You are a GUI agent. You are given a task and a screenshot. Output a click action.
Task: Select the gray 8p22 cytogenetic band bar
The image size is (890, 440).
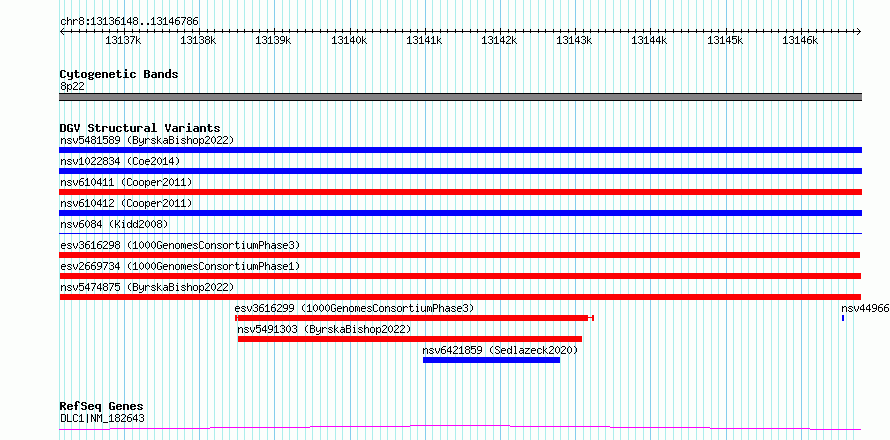(x=460, y=97)
